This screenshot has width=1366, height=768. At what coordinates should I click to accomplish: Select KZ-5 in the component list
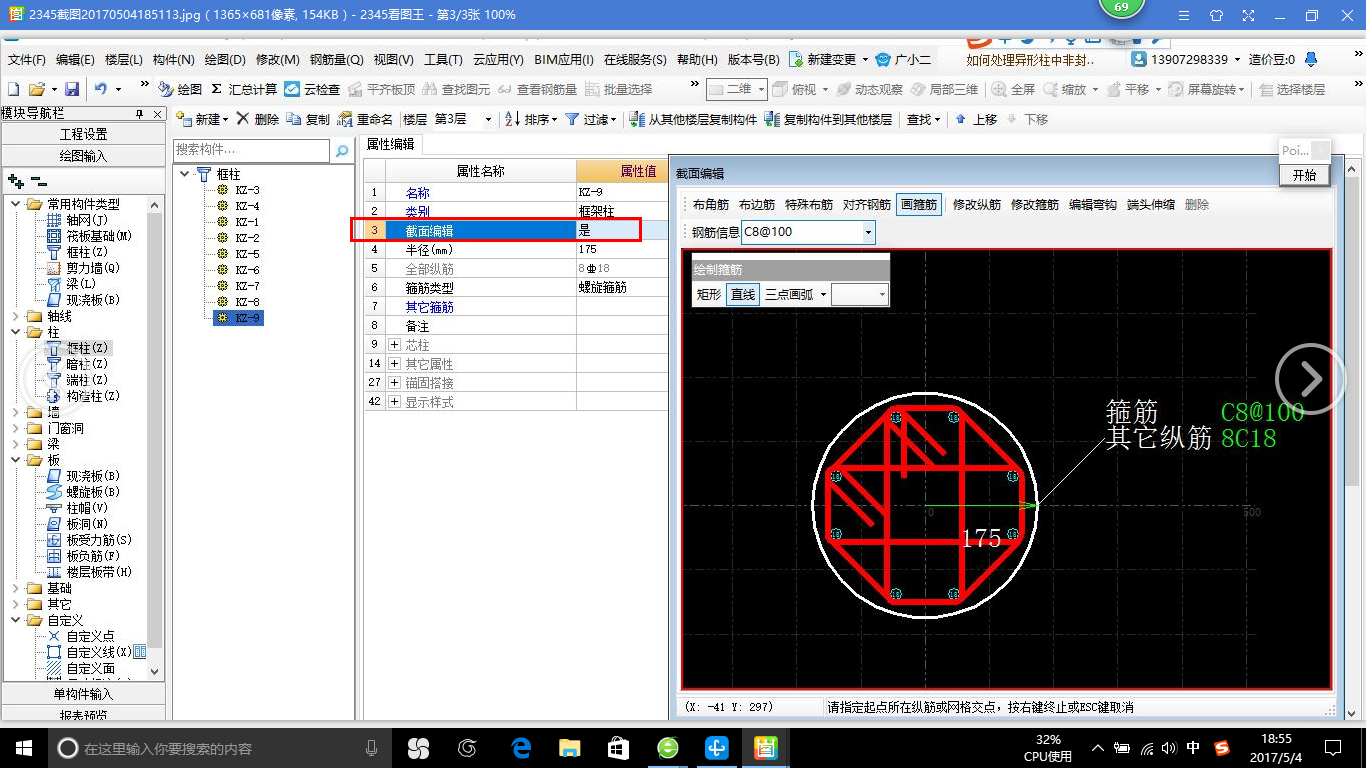(247, 254)
